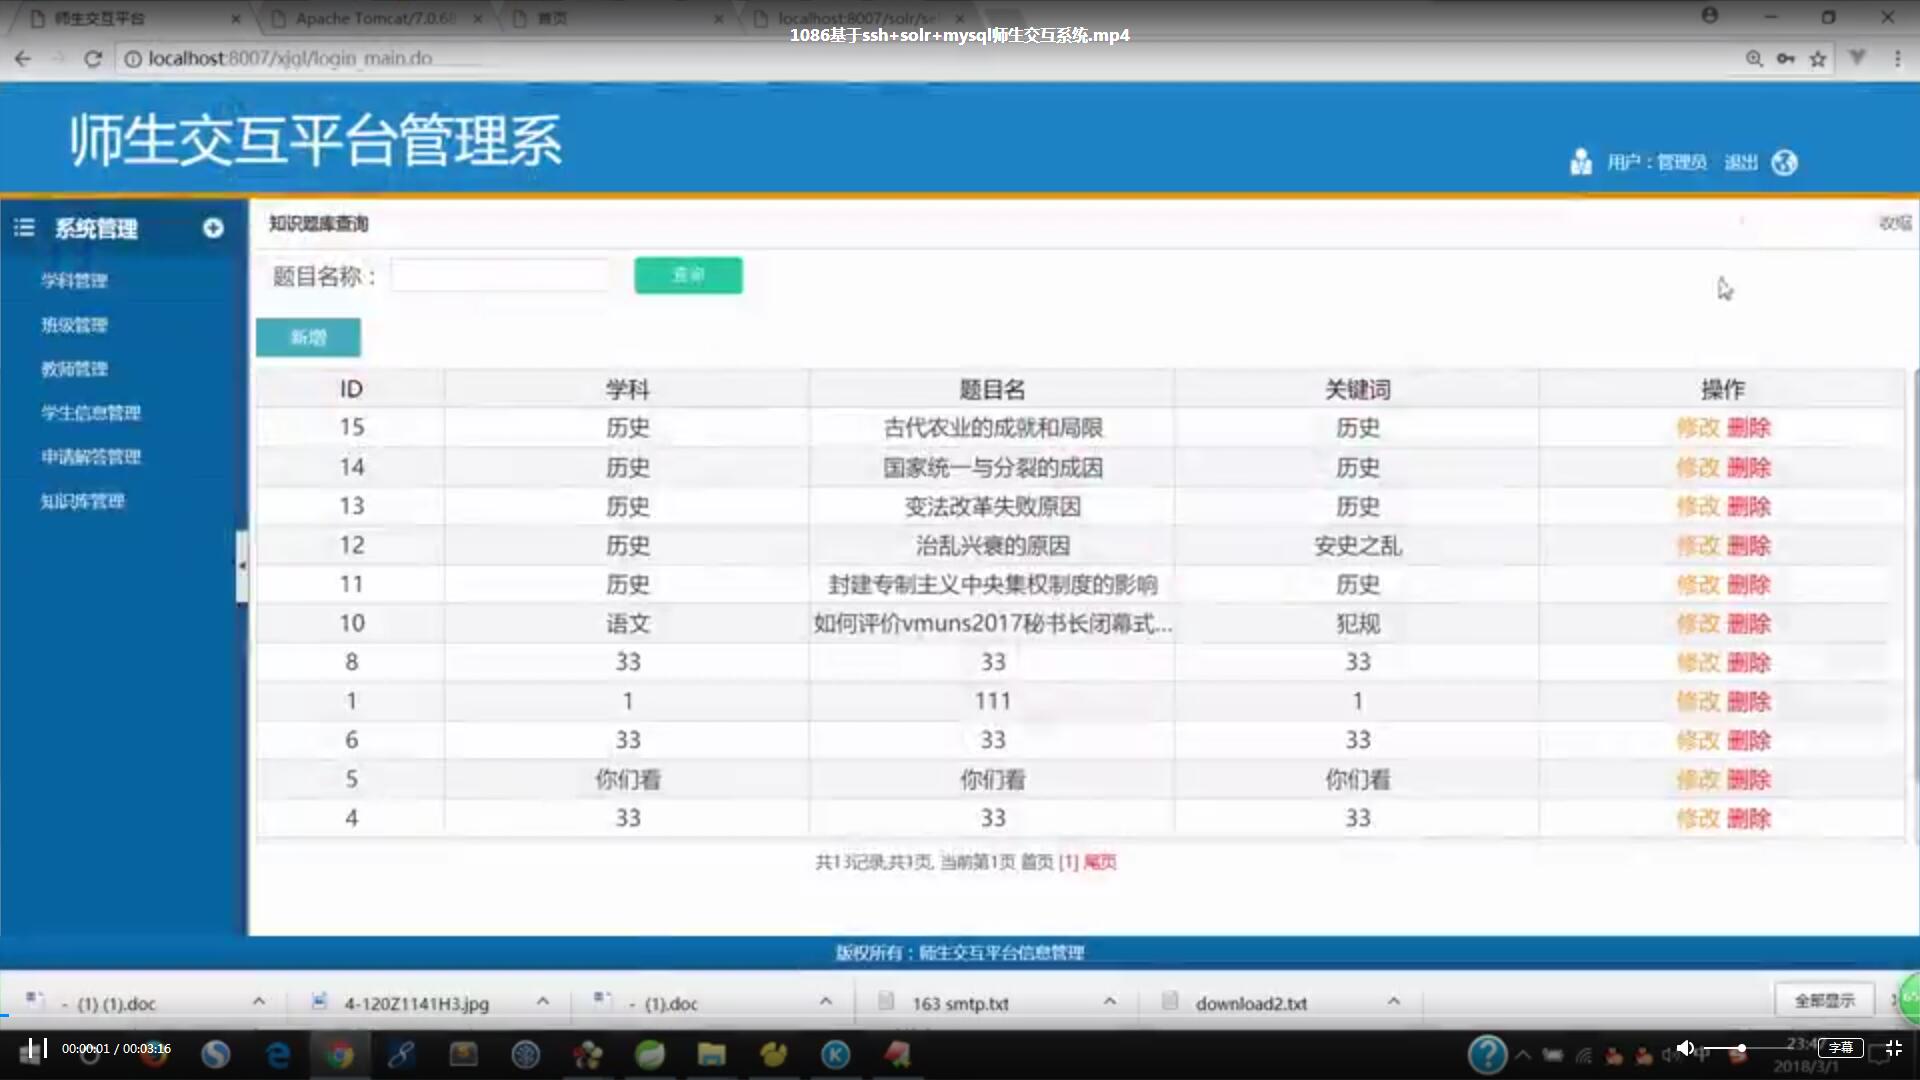
Task: Click the plus icon beside 系统管理
Action: point(213,228)
